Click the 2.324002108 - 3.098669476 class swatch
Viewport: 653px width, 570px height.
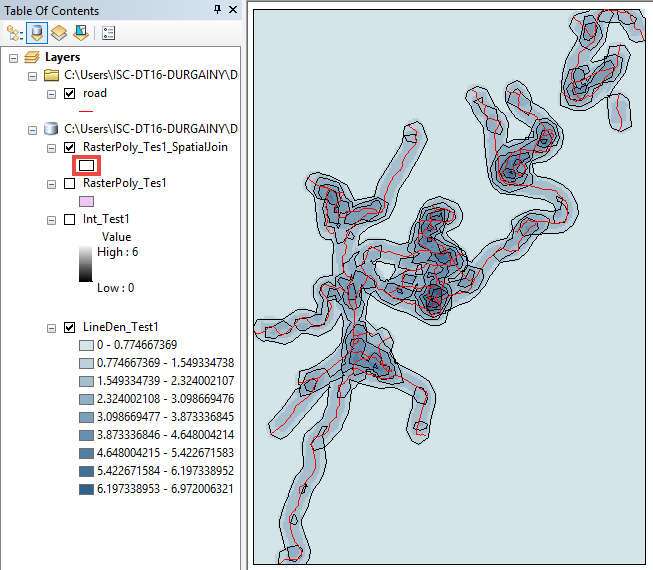[x=86, y=399]
